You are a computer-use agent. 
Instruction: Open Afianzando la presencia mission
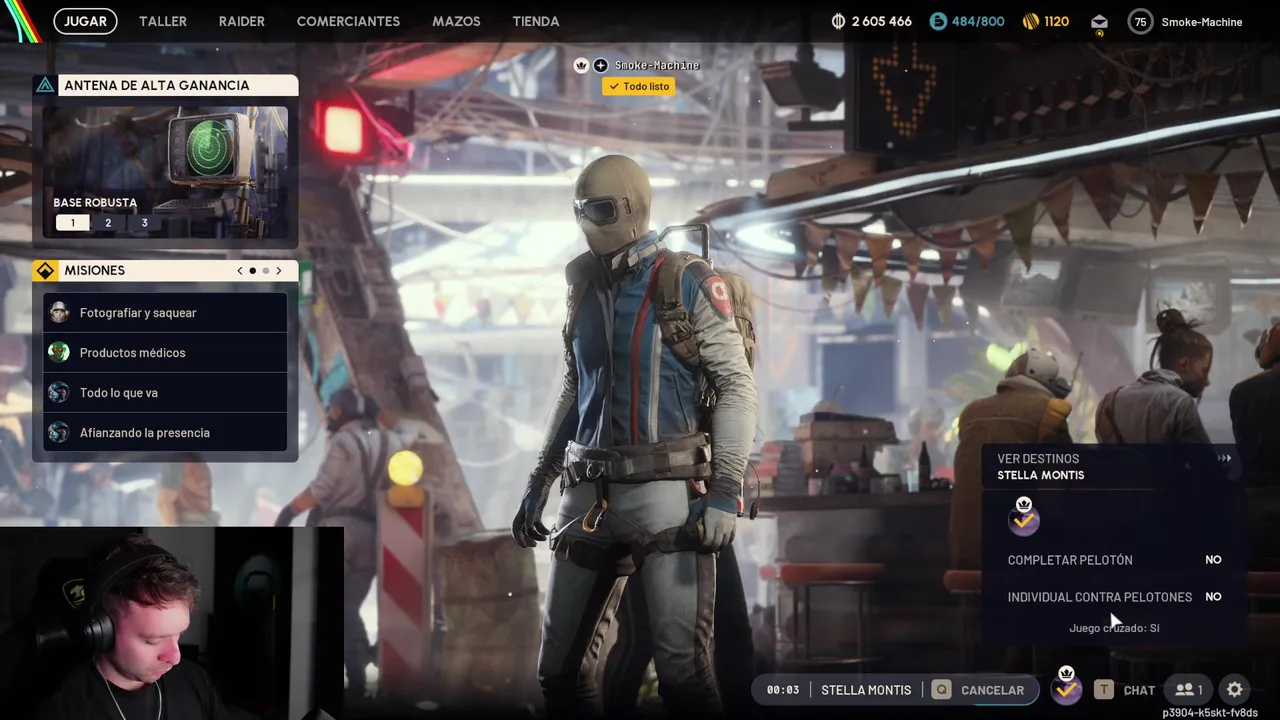pos(166,433)
